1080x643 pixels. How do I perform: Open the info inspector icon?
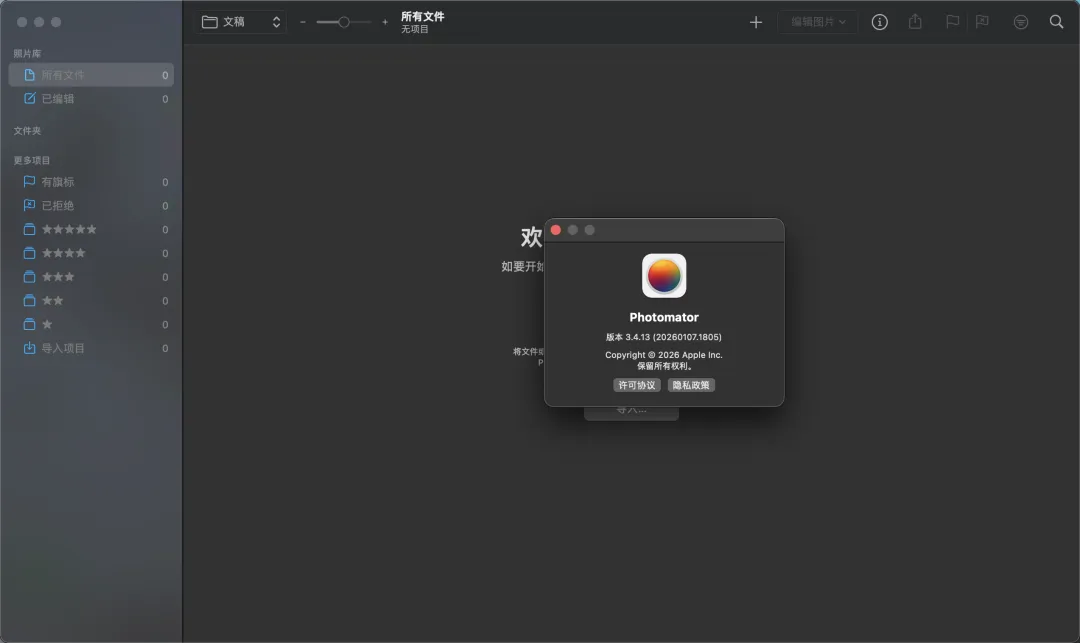(880, 22)
